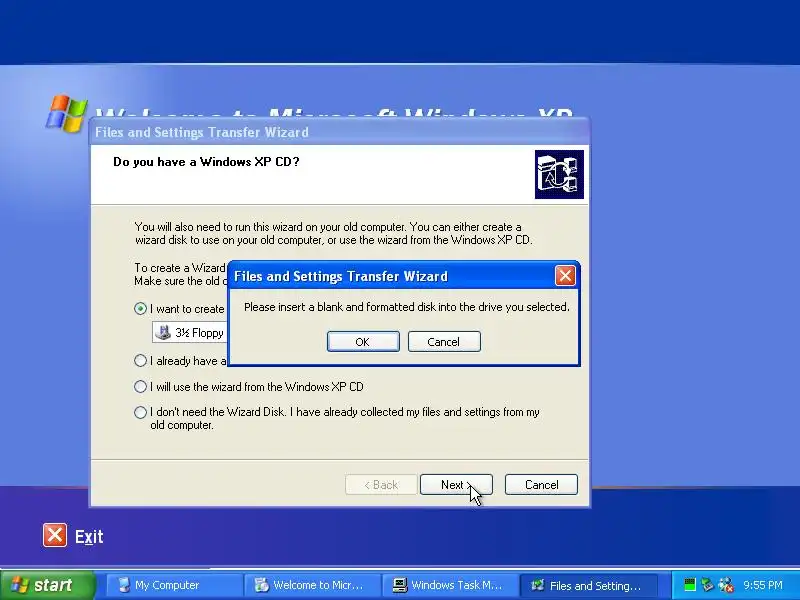Click the Windows XP flag logo

pos(66,113)
